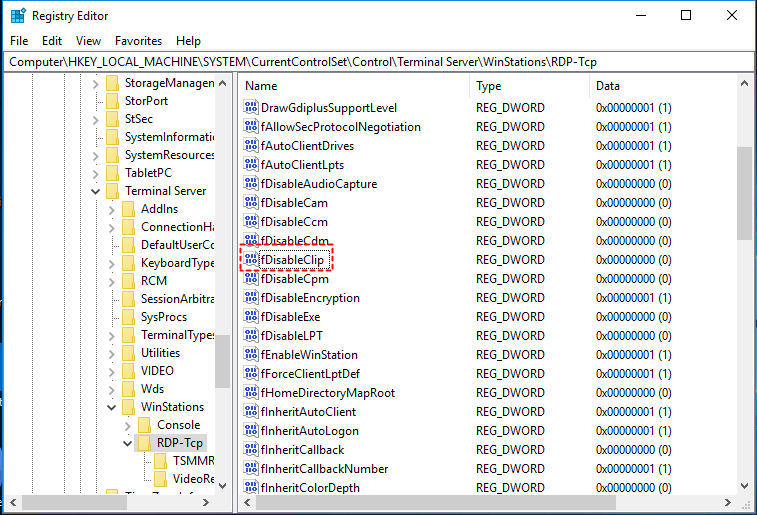
Task: Expand the StSec key
Action: pos(96,120)
